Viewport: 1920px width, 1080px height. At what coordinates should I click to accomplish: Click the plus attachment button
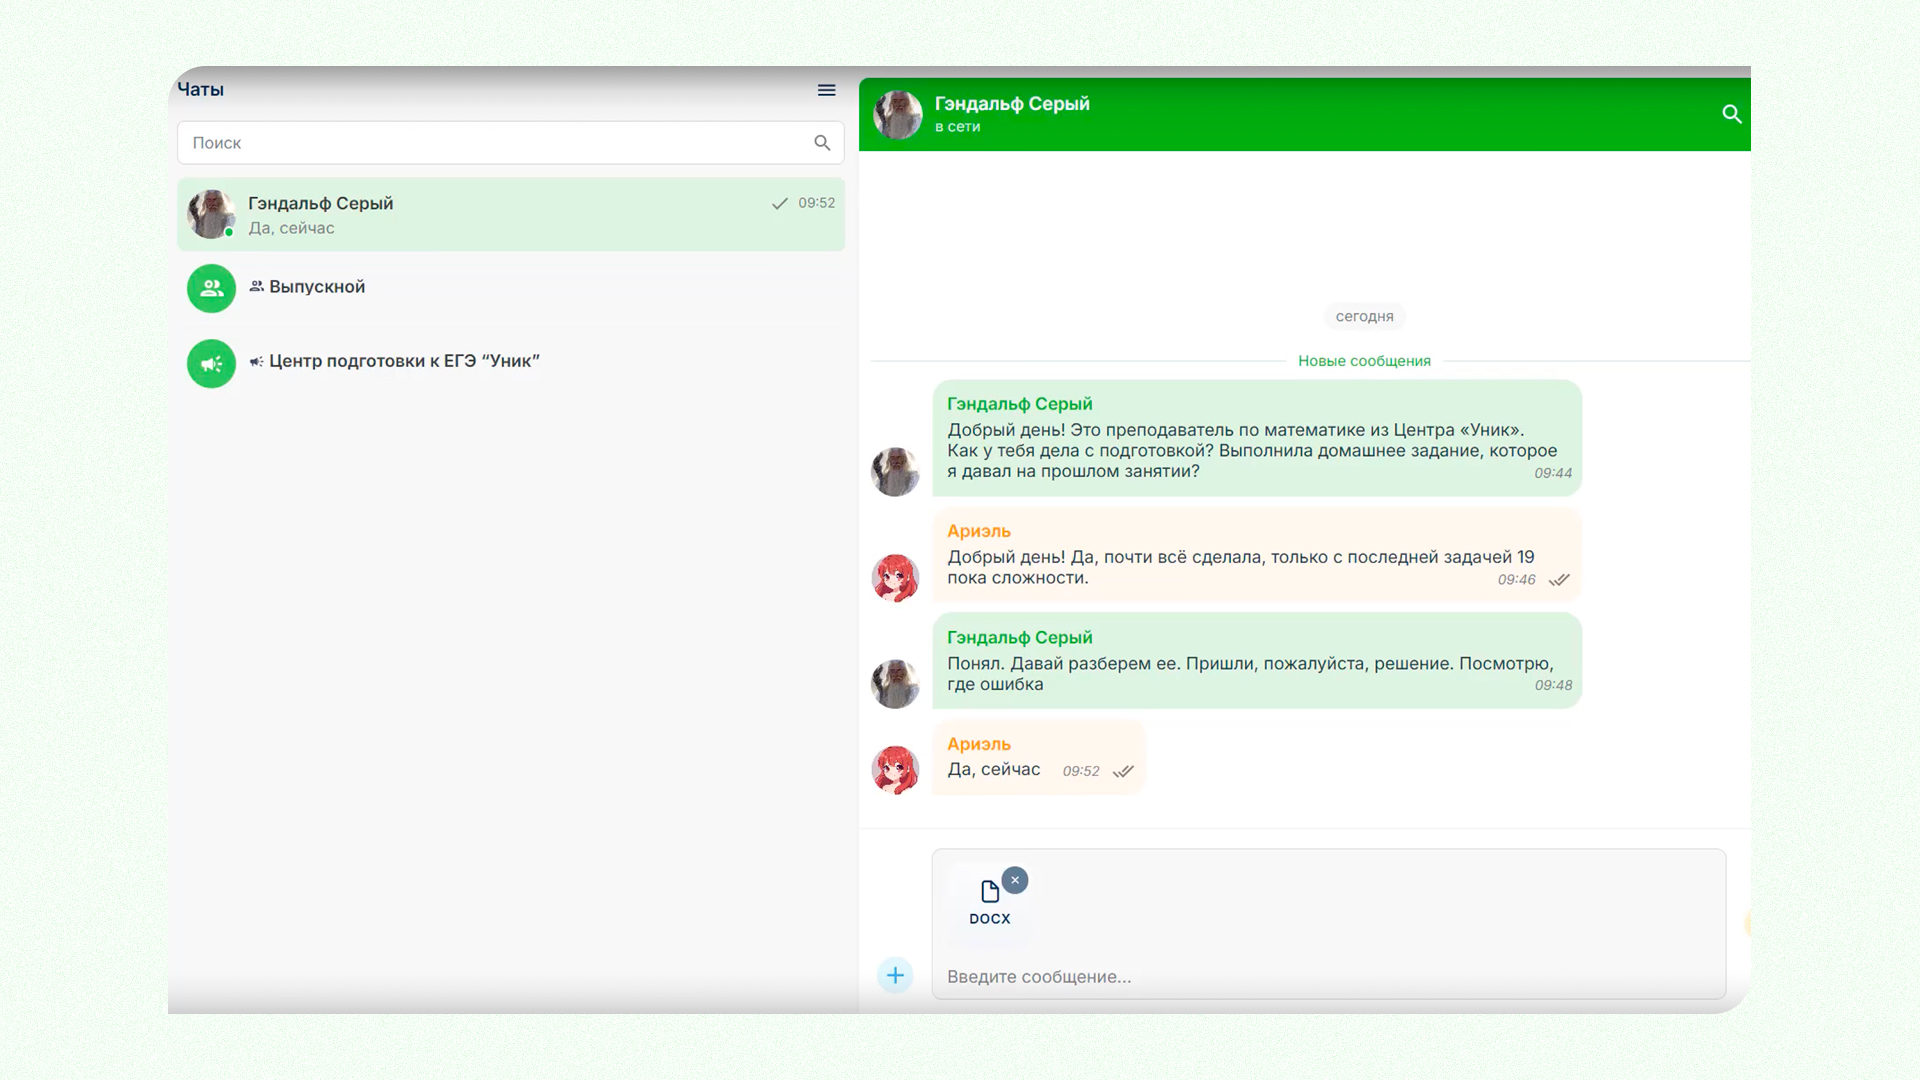pos(895,975)
